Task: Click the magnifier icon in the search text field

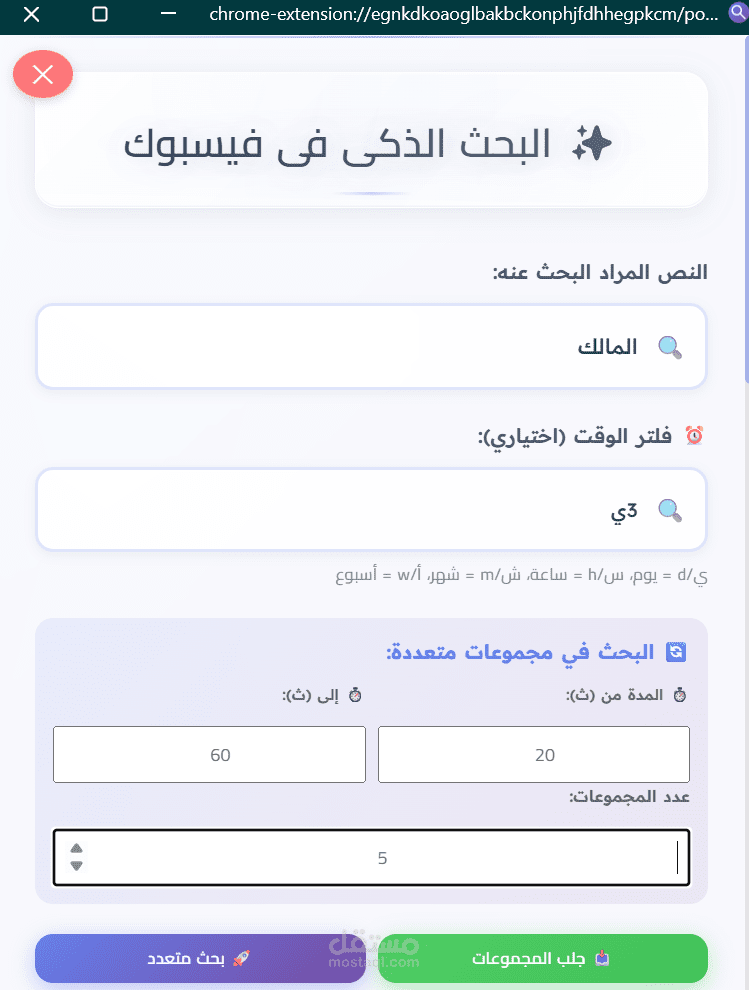Action: point(670,347)
